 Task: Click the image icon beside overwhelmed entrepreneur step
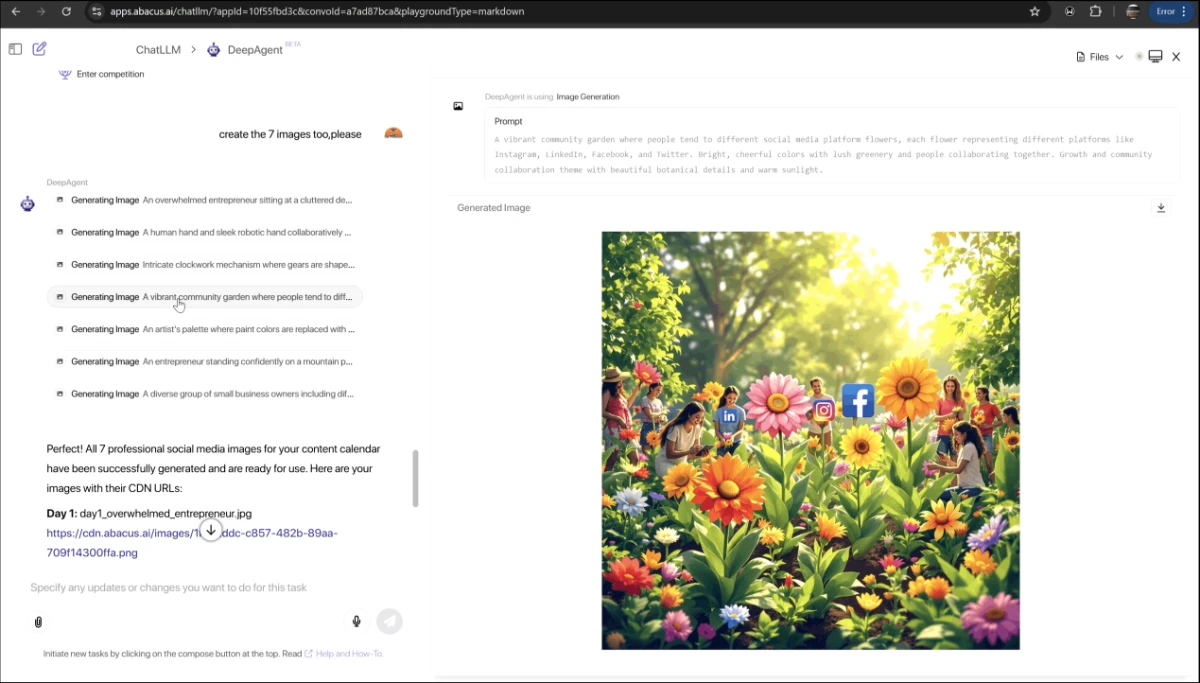click(60, 200)
